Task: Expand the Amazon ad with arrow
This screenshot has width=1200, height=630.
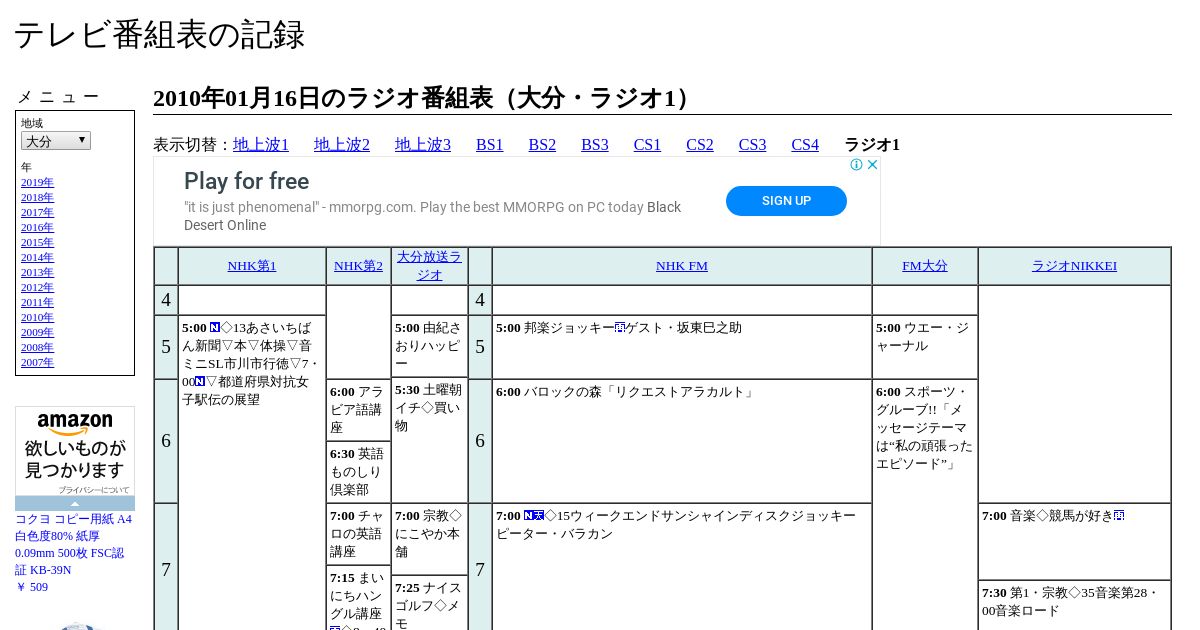Action: click(x=75, y=504)
